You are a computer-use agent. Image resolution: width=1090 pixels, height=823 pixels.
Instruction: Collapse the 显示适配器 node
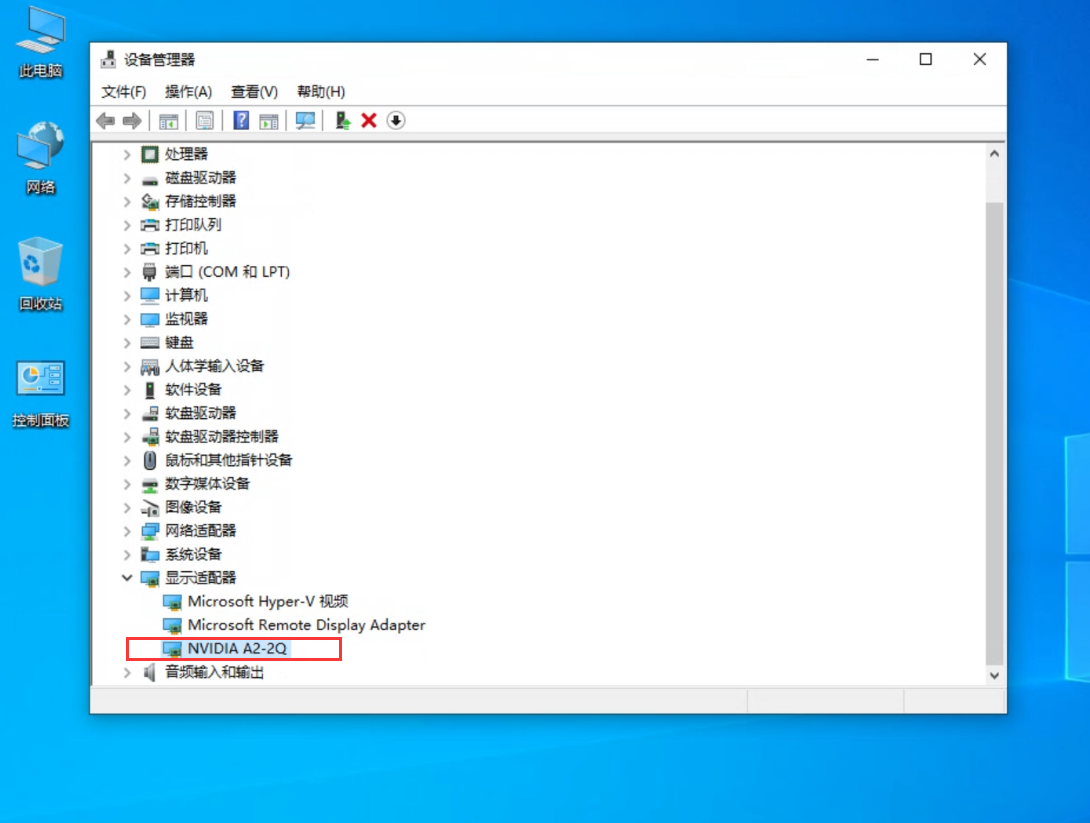pyautogui.click(x=127, y=578)
